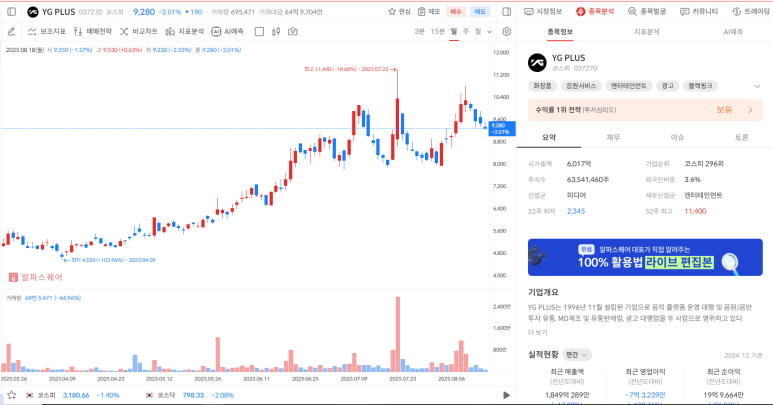Select the 3분 interval
This screenshot has height=405, width=773.
tap(420, 32)
